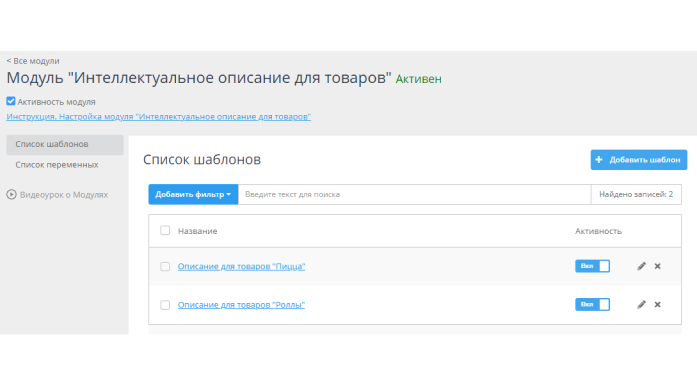Open the module setup instruction link
This screenshot has width=697, height=386.
[158, 117]
